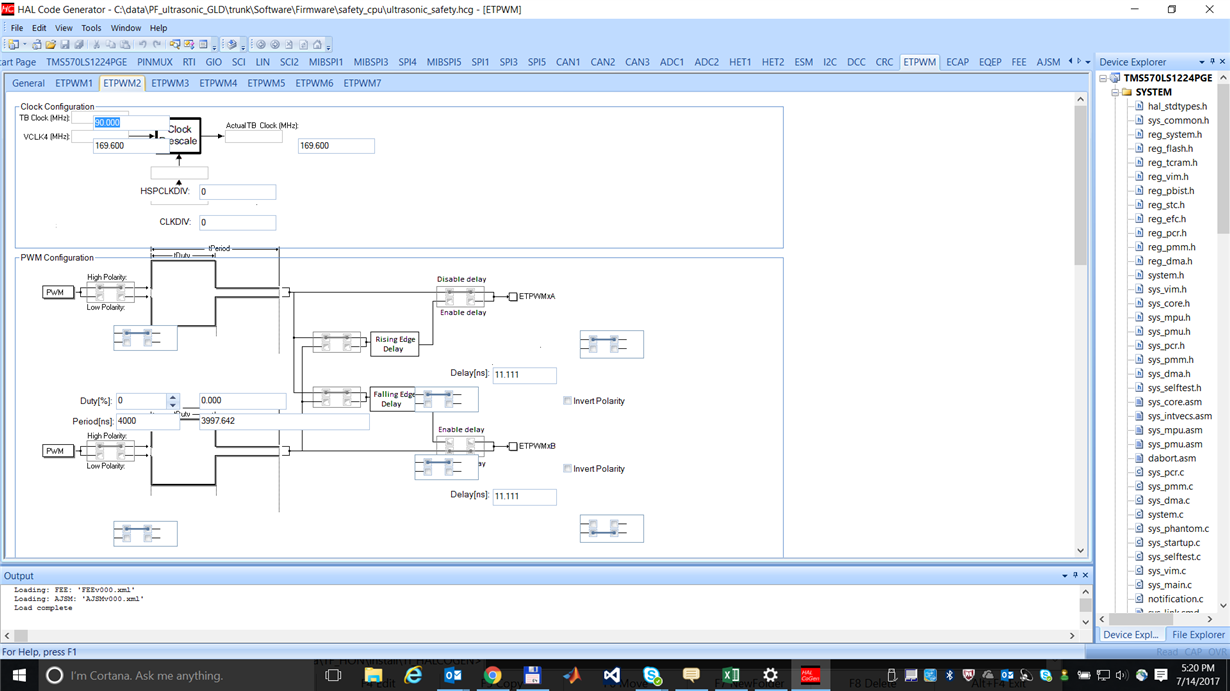1230x691 pixels.
Task: Open the module tab list dropdown
Action: pyautogui.click(x=1088, y=62)
